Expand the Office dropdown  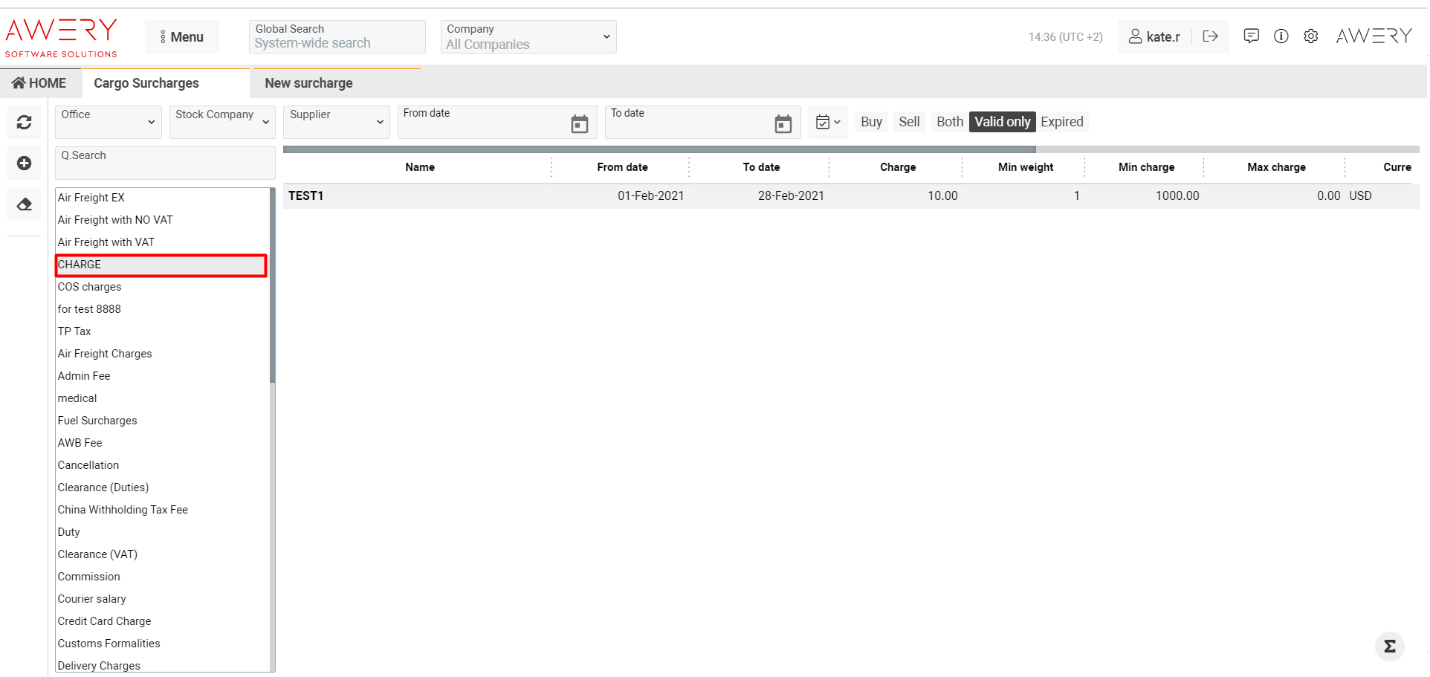[108, 122]
